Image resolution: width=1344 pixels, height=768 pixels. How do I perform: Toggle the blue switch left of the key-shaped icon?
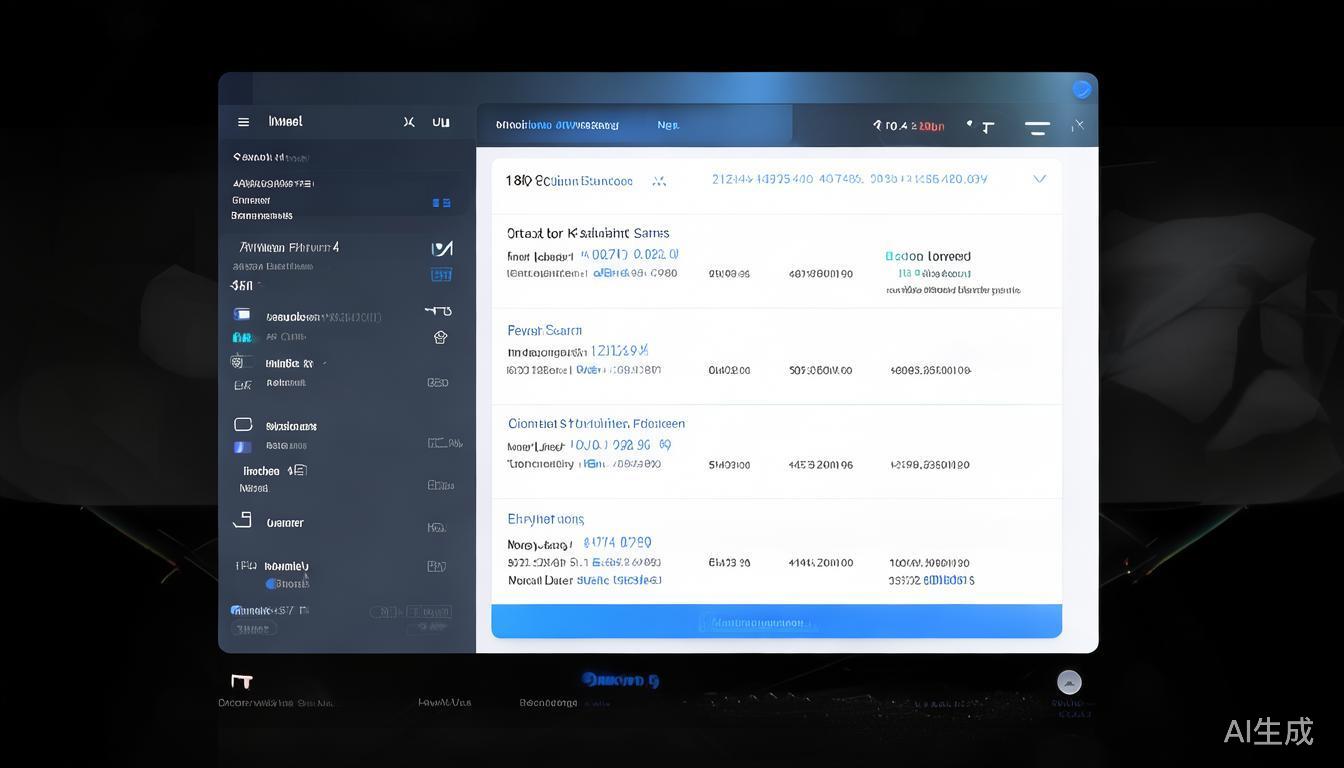tap(242, 314)
